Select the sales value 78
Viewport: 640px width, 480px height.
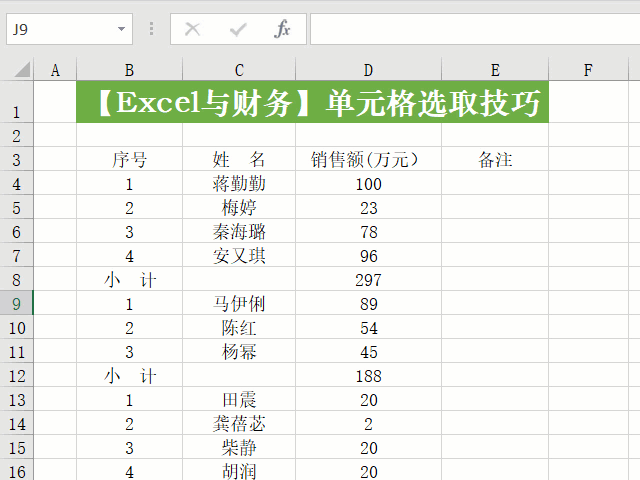[369, 231]
